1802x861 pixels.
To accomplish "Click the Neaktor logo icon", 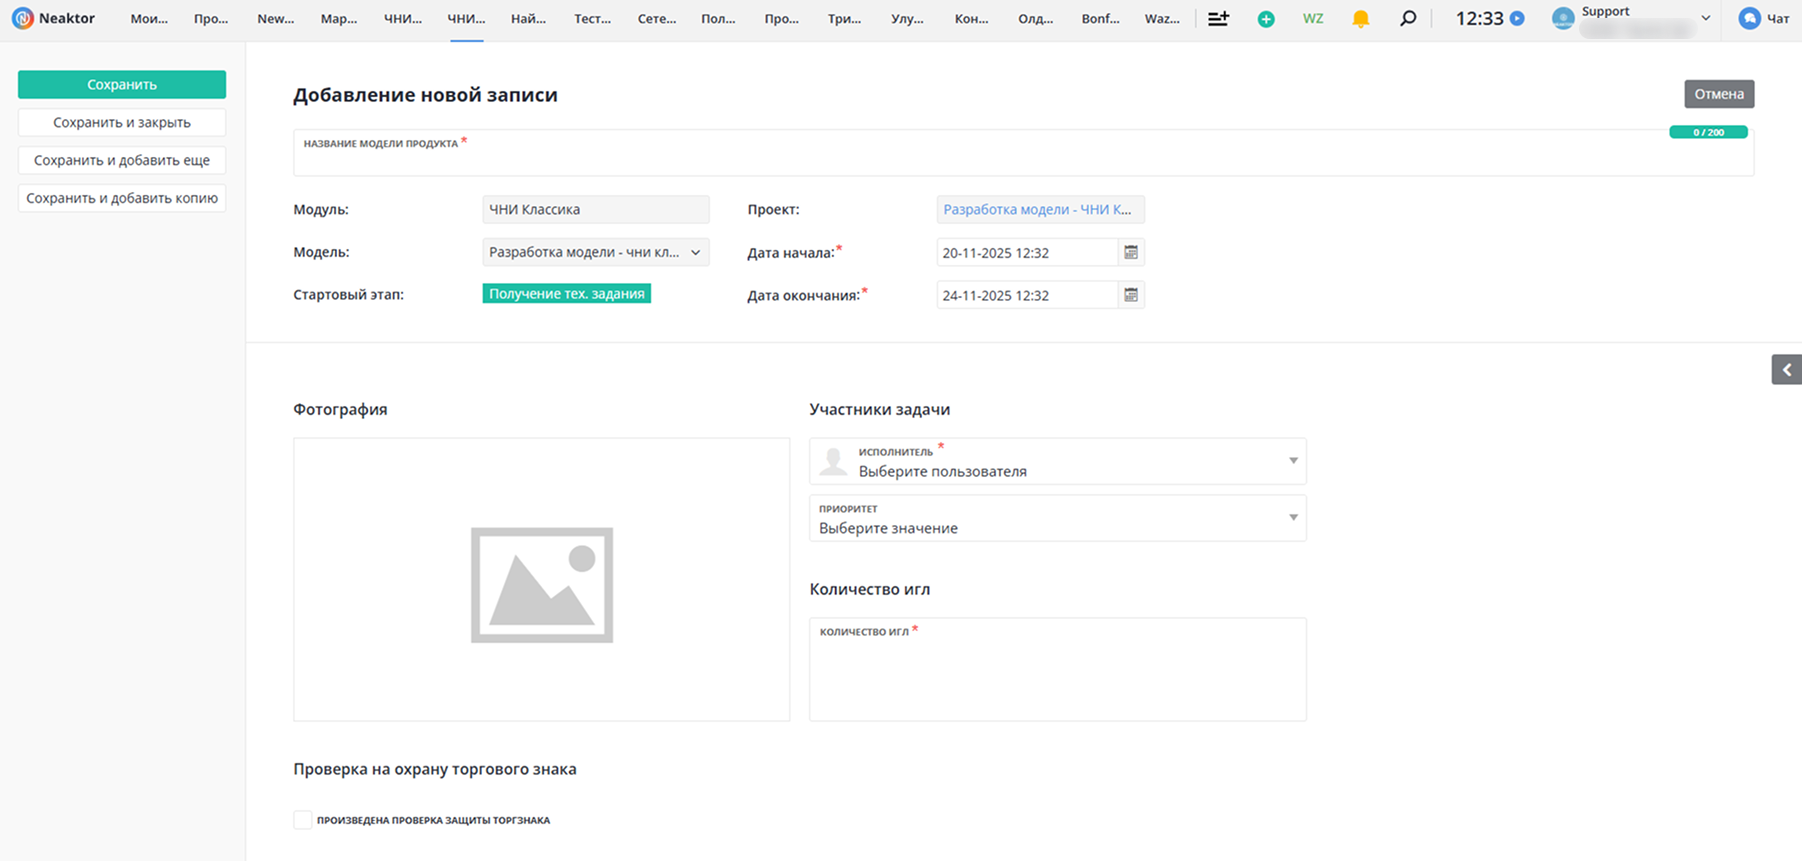I will [22, 18].
